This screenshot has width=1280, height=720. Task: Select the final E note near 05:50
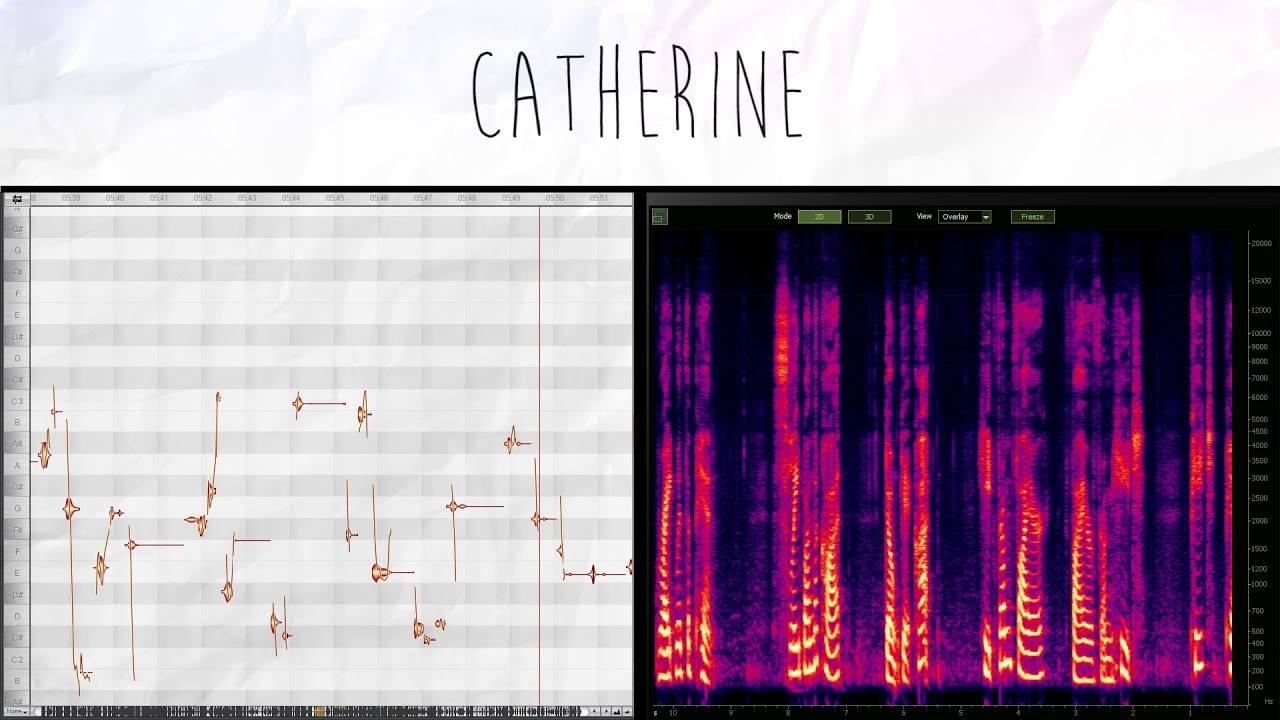coord(595,574)
